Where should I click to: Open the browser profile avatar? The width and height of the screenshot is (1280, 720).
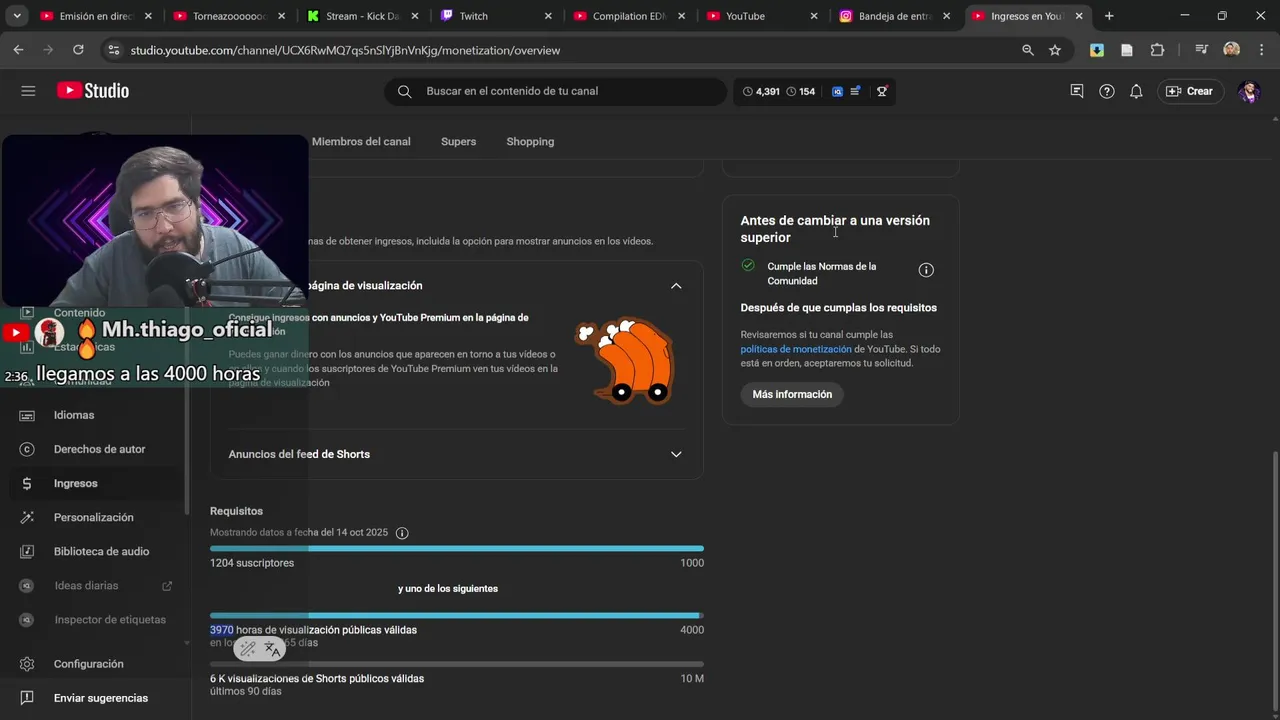click(1232, 50)
